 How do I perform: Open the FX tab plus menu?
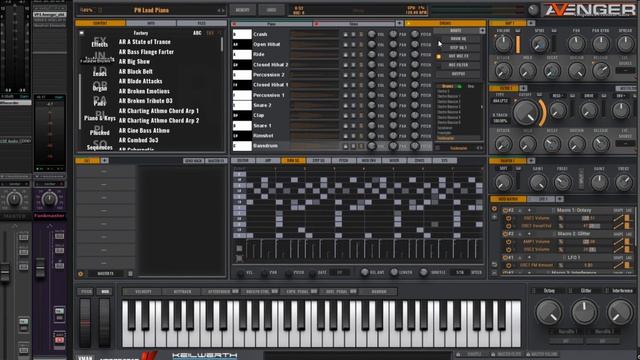pos(104,161)
